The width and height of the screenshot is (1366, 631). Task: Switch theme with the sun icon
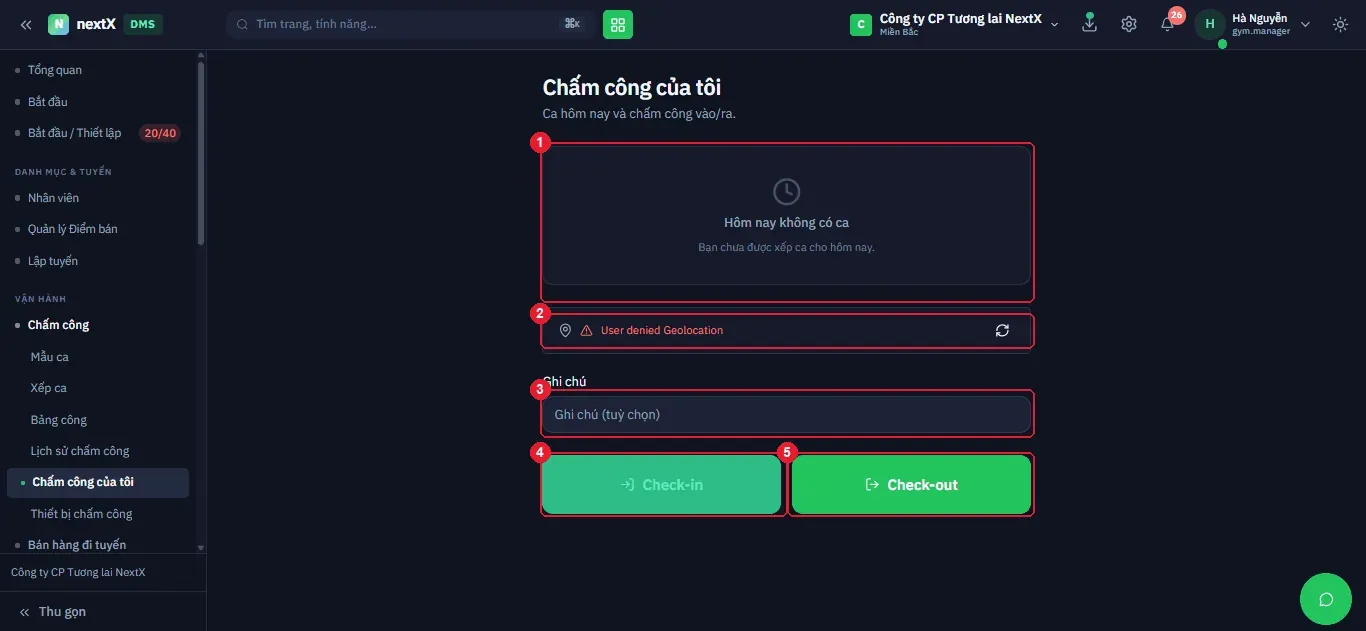coord(1341,24)
